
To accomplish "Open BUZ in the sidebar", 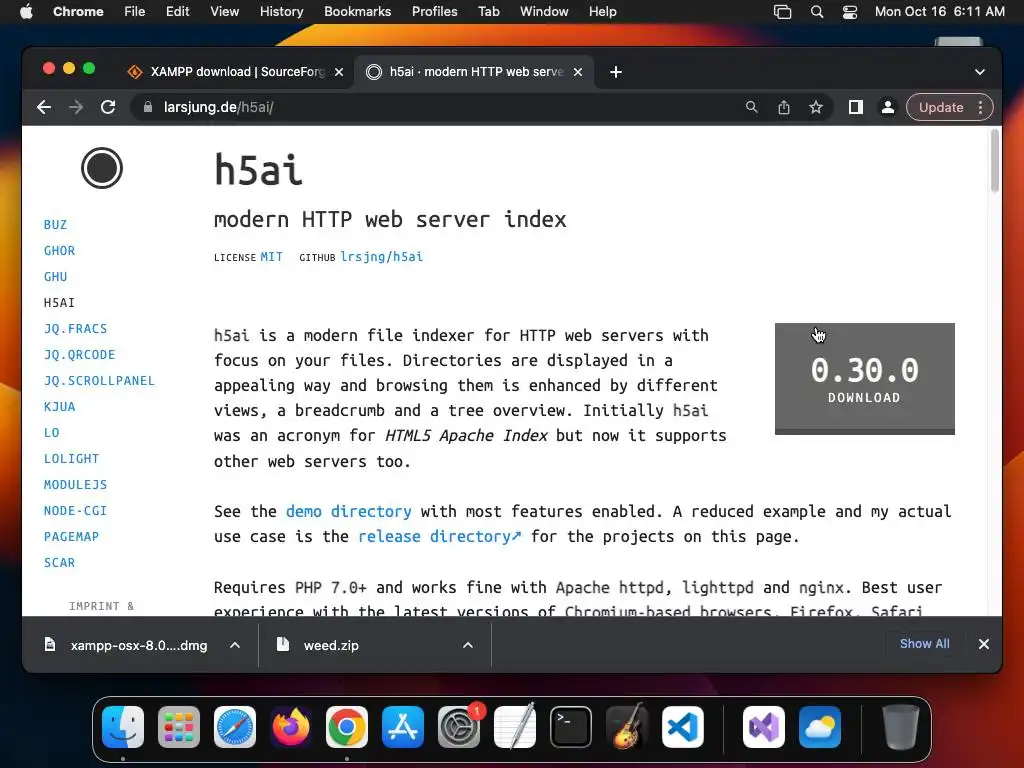I will (x=56, y=225).
